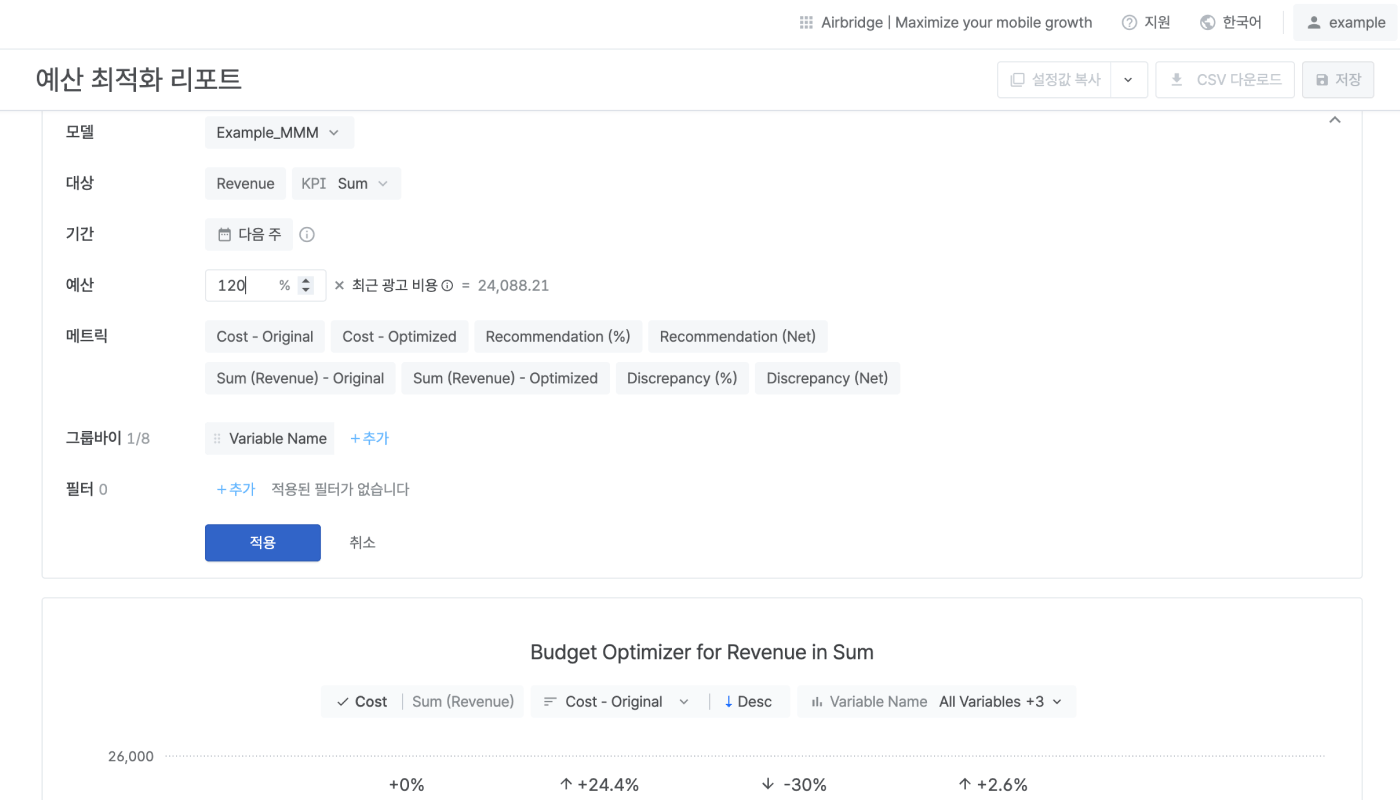Expand the arrow next to 설정값 복사
The height and width of the screenshot is (800, 1400).
(1128, 80)
